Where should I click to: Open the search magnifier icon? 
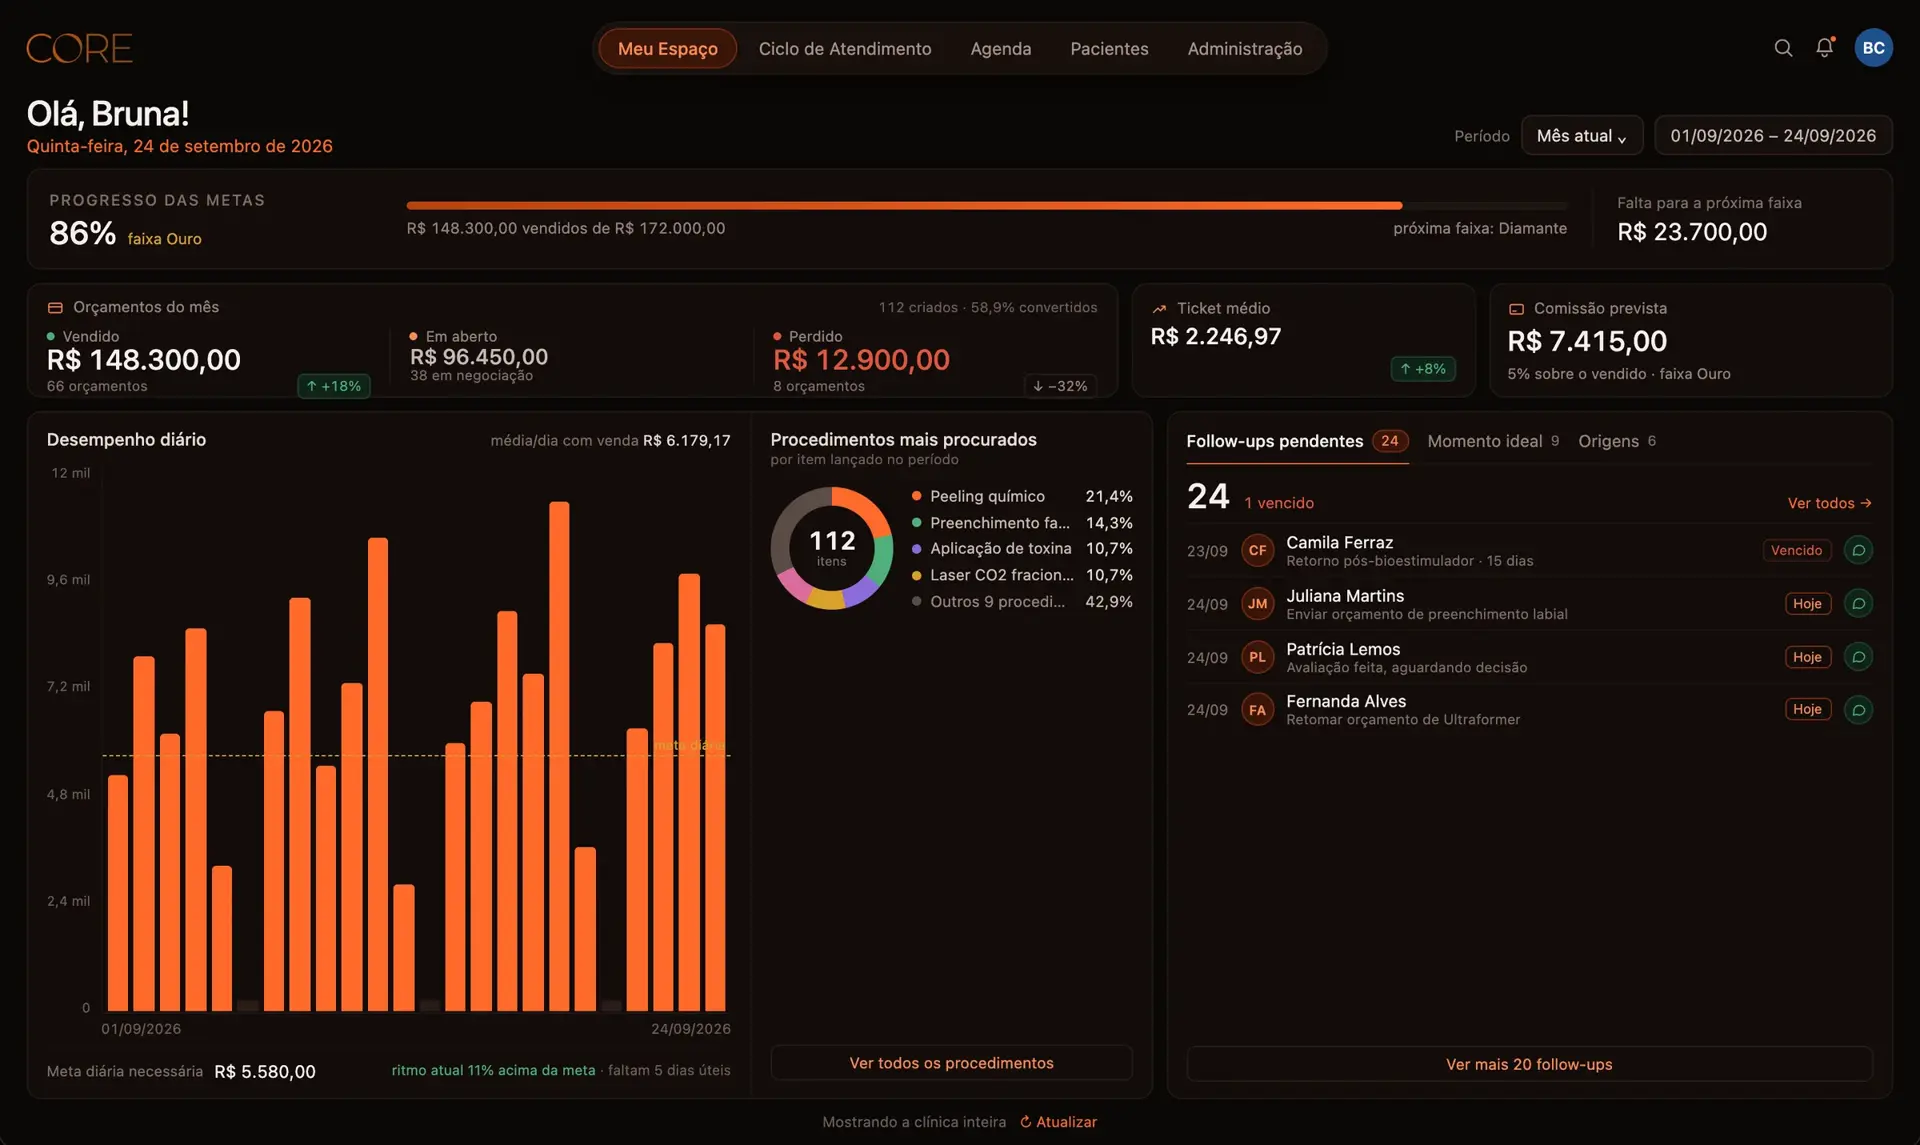1783,48
